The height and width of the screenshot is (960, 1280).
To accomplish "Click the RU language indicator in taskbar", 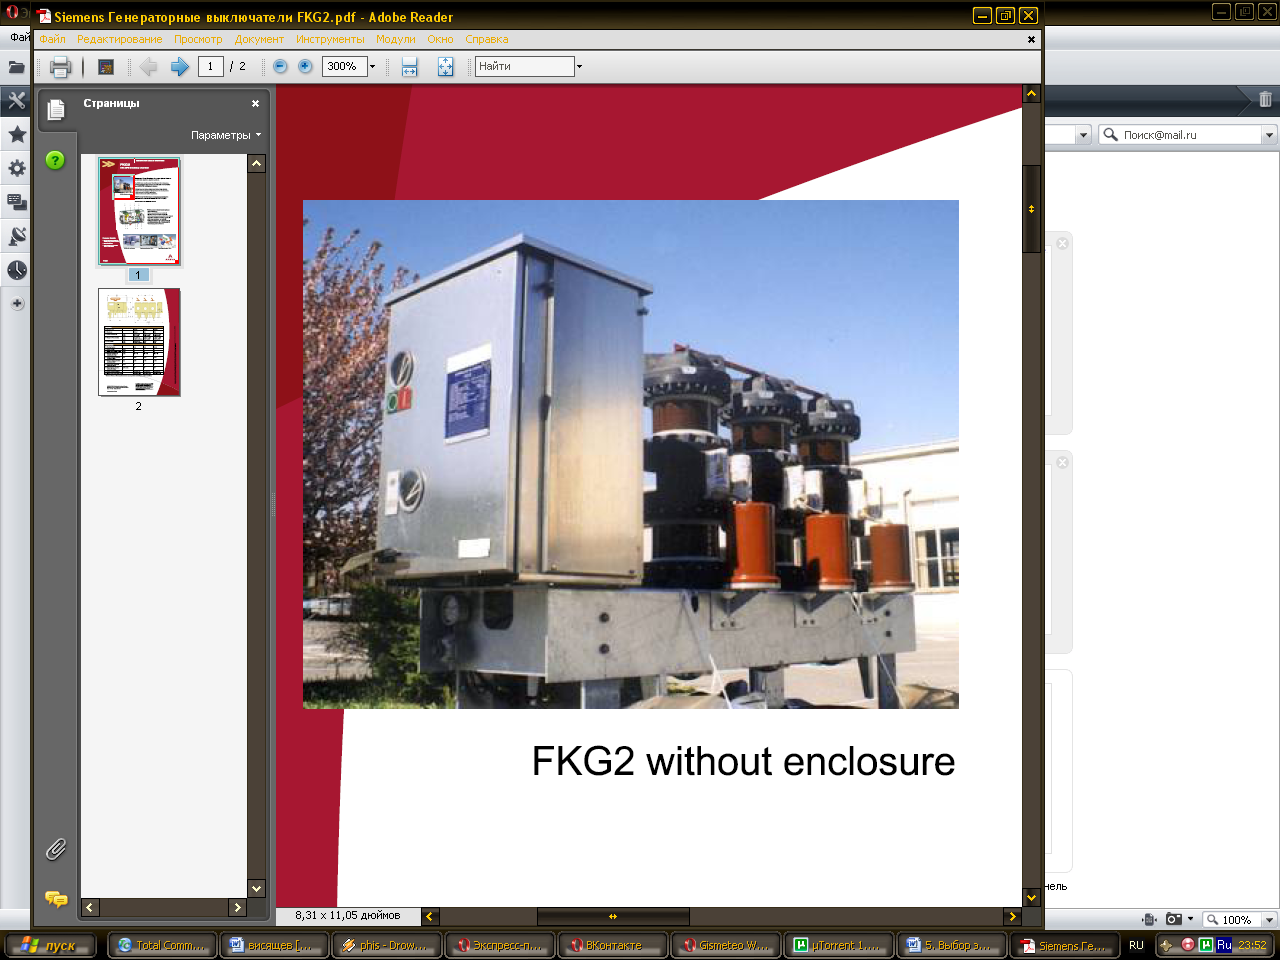I will 1136,945.
